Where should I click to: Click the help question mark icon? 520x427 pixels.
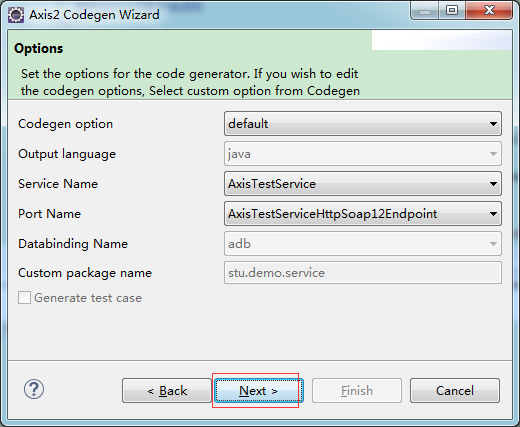[x=34, y=389]
